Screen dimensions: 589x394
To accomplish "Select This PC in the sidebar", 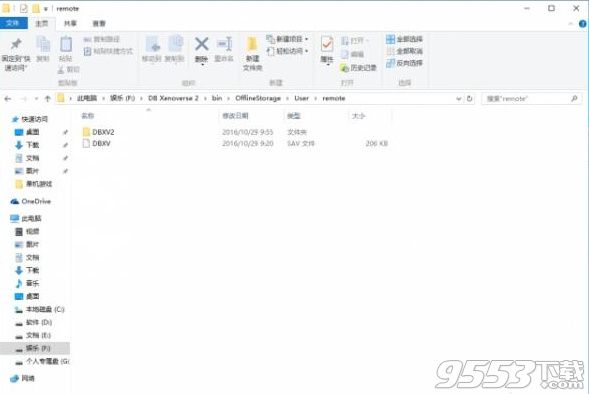I will (x=26, y=218).
